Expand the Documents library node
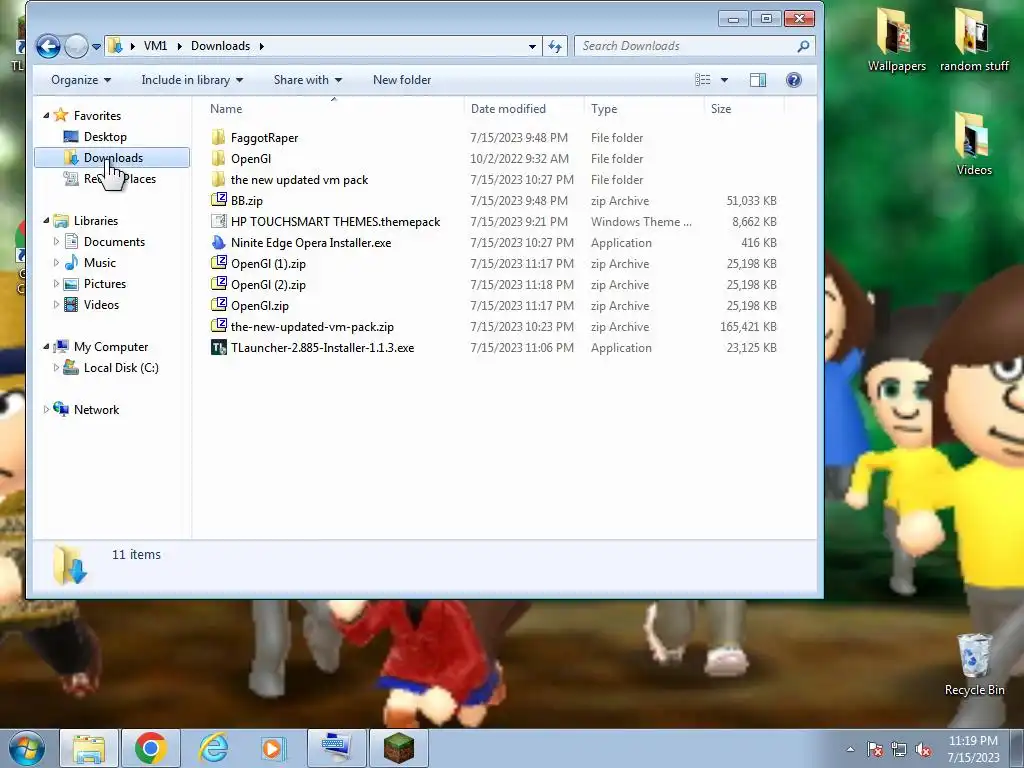 (56, 242)
